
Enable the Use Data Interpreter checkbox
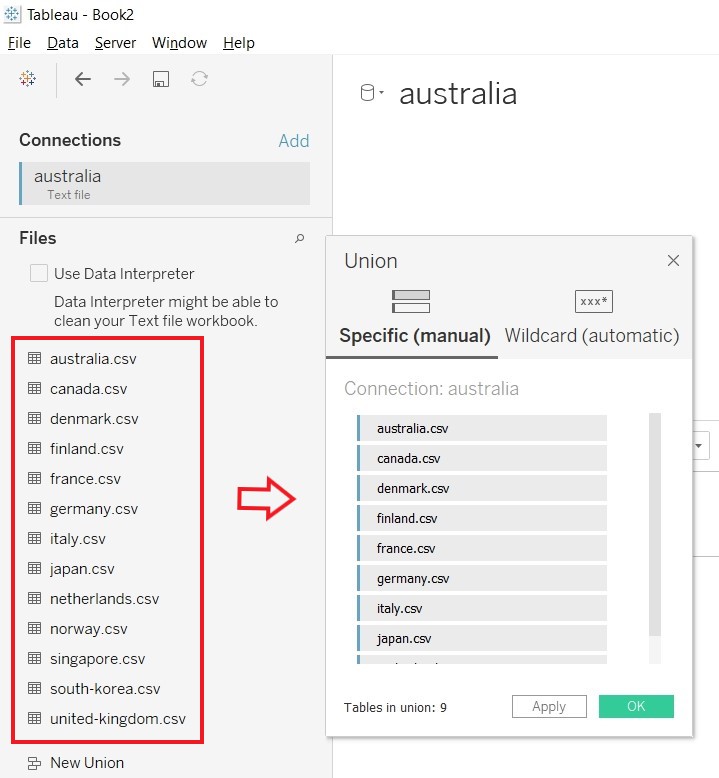click(39, 273)
